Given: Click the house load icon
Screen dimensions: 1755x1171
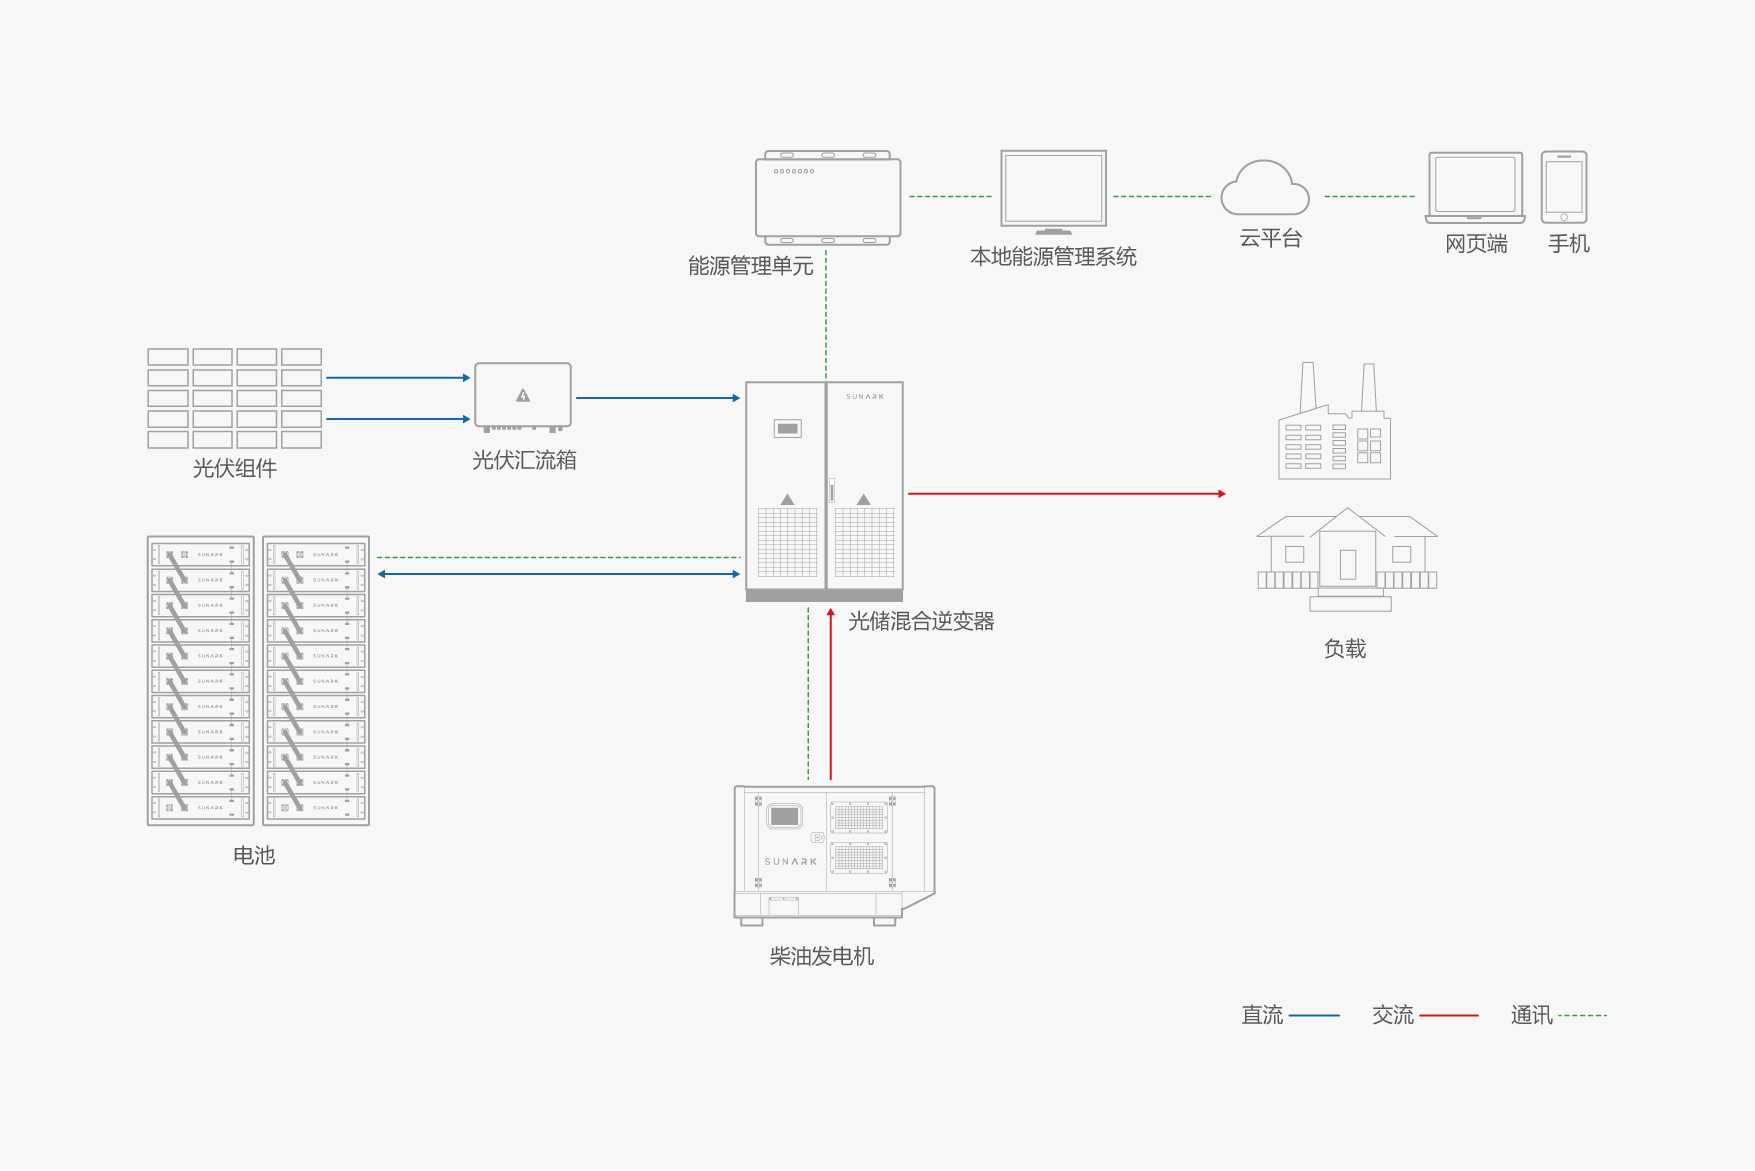Looking at the screenshot, I should 1347,560.
